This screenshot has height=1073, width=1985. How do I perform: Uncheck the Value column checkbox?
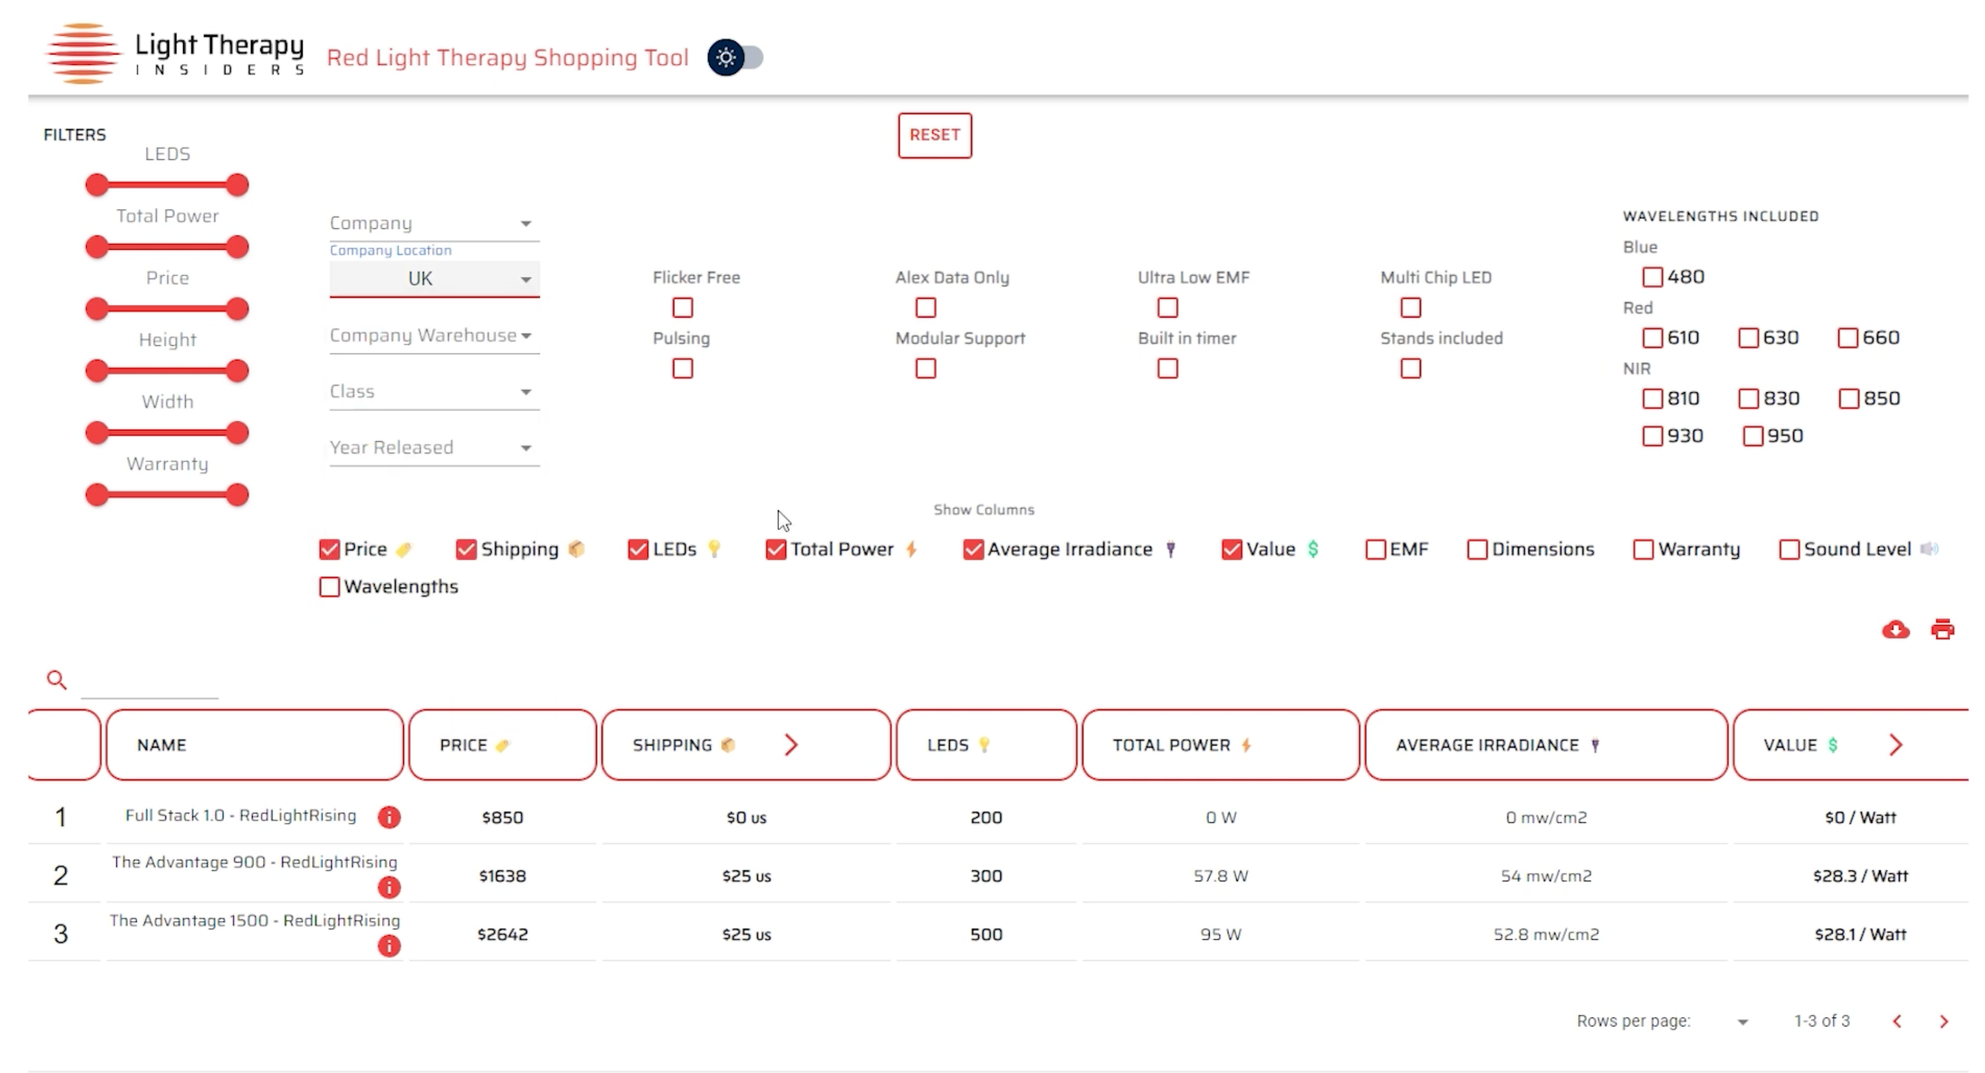click(x=1232, y=550)
